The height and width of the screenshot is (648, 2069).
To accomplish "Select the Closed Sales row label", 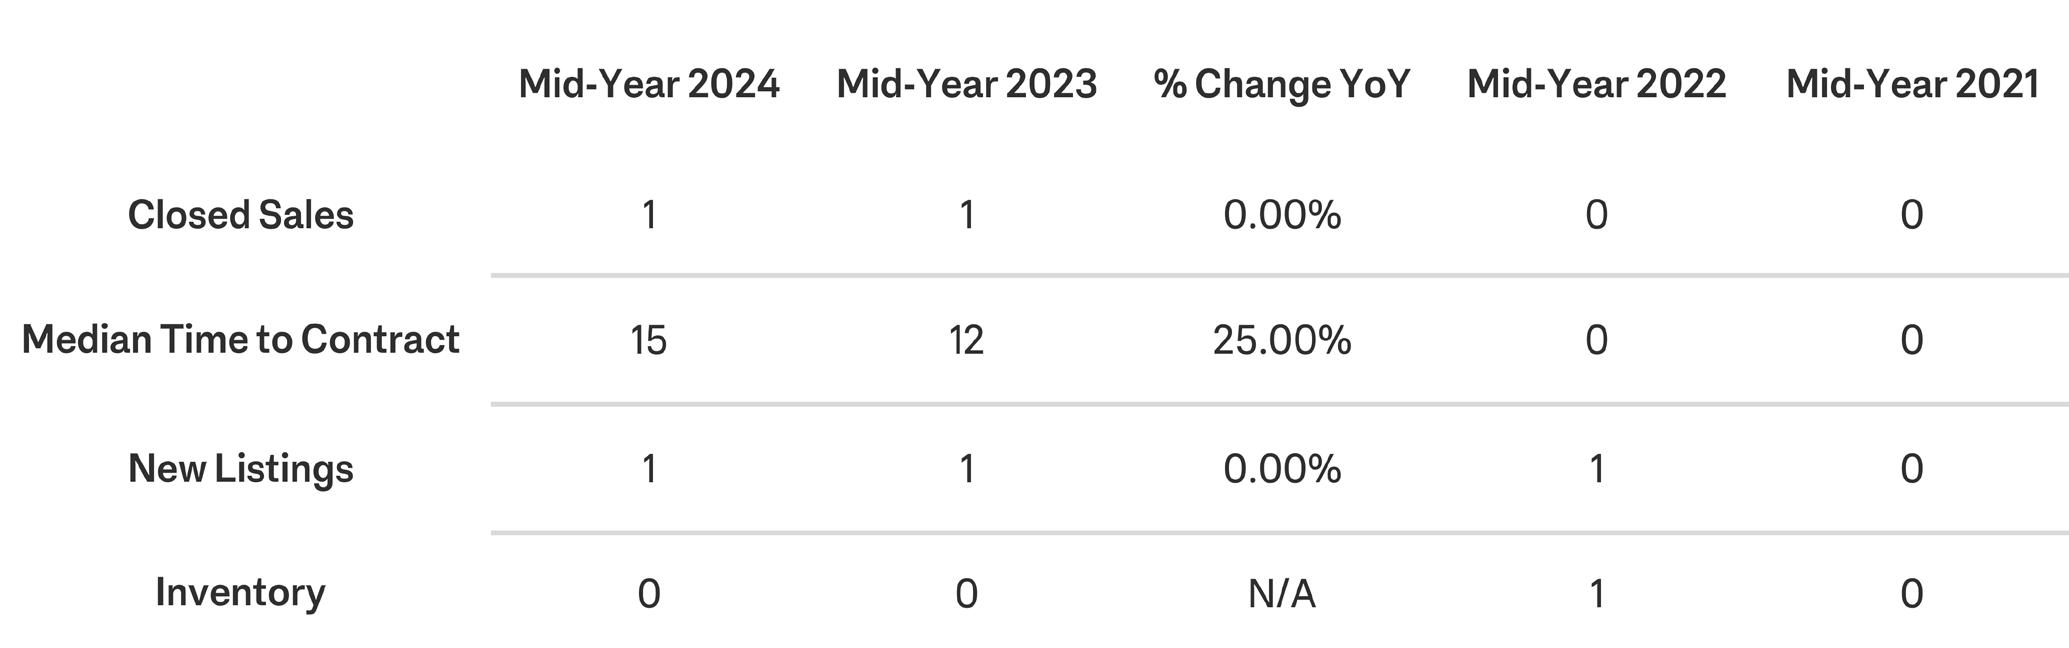I will point(241,215).
